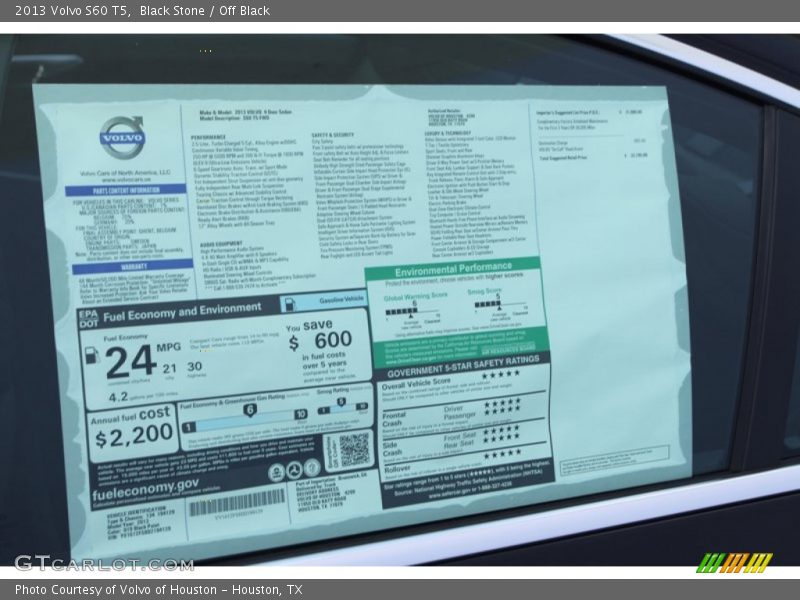Click the Volvo logo on the sticker
Screen dimensions: 800x600
tap(121, 135)
